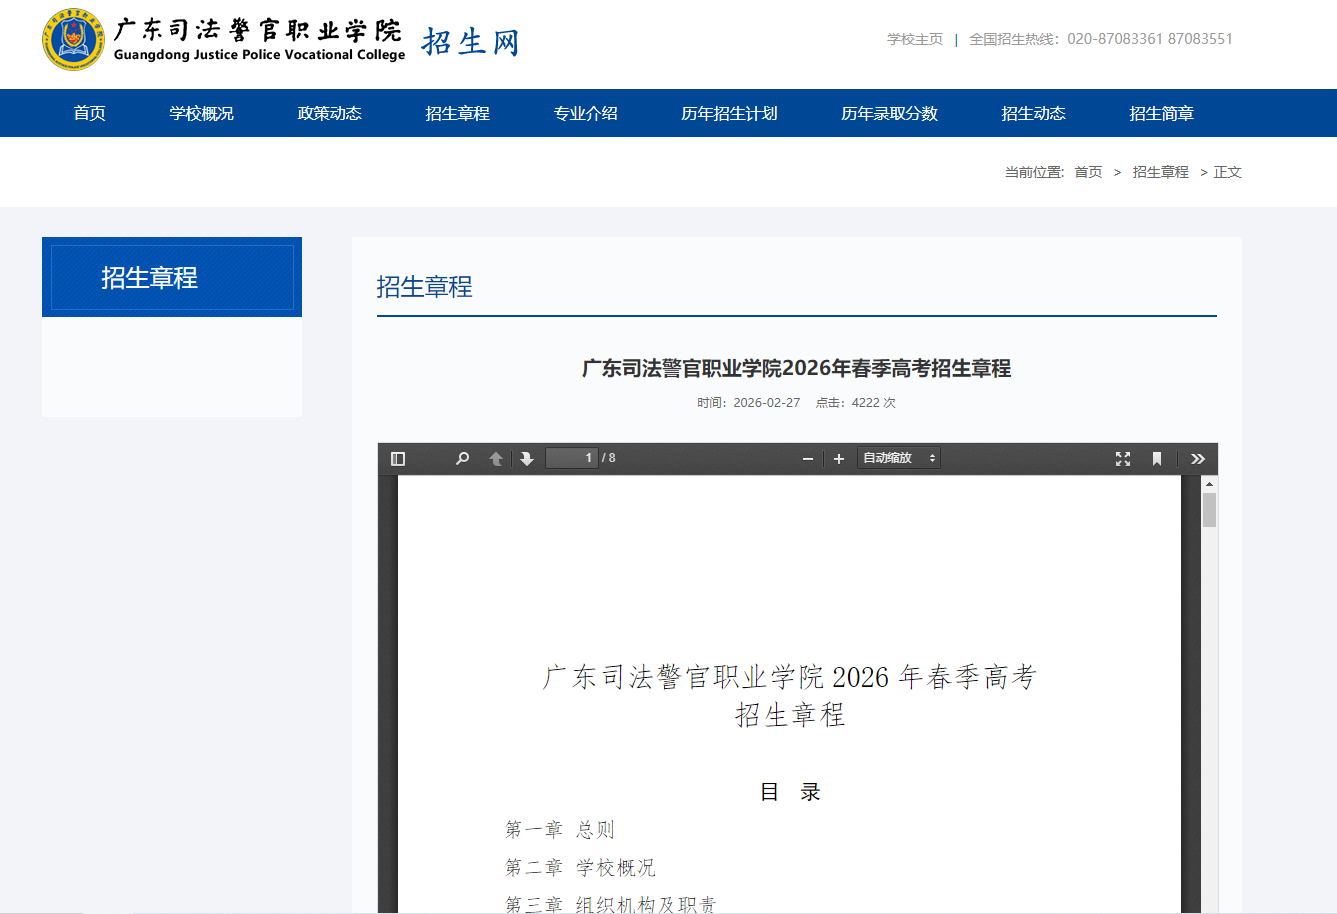Toggle the PDF sidebar panel

click(397, 457)
